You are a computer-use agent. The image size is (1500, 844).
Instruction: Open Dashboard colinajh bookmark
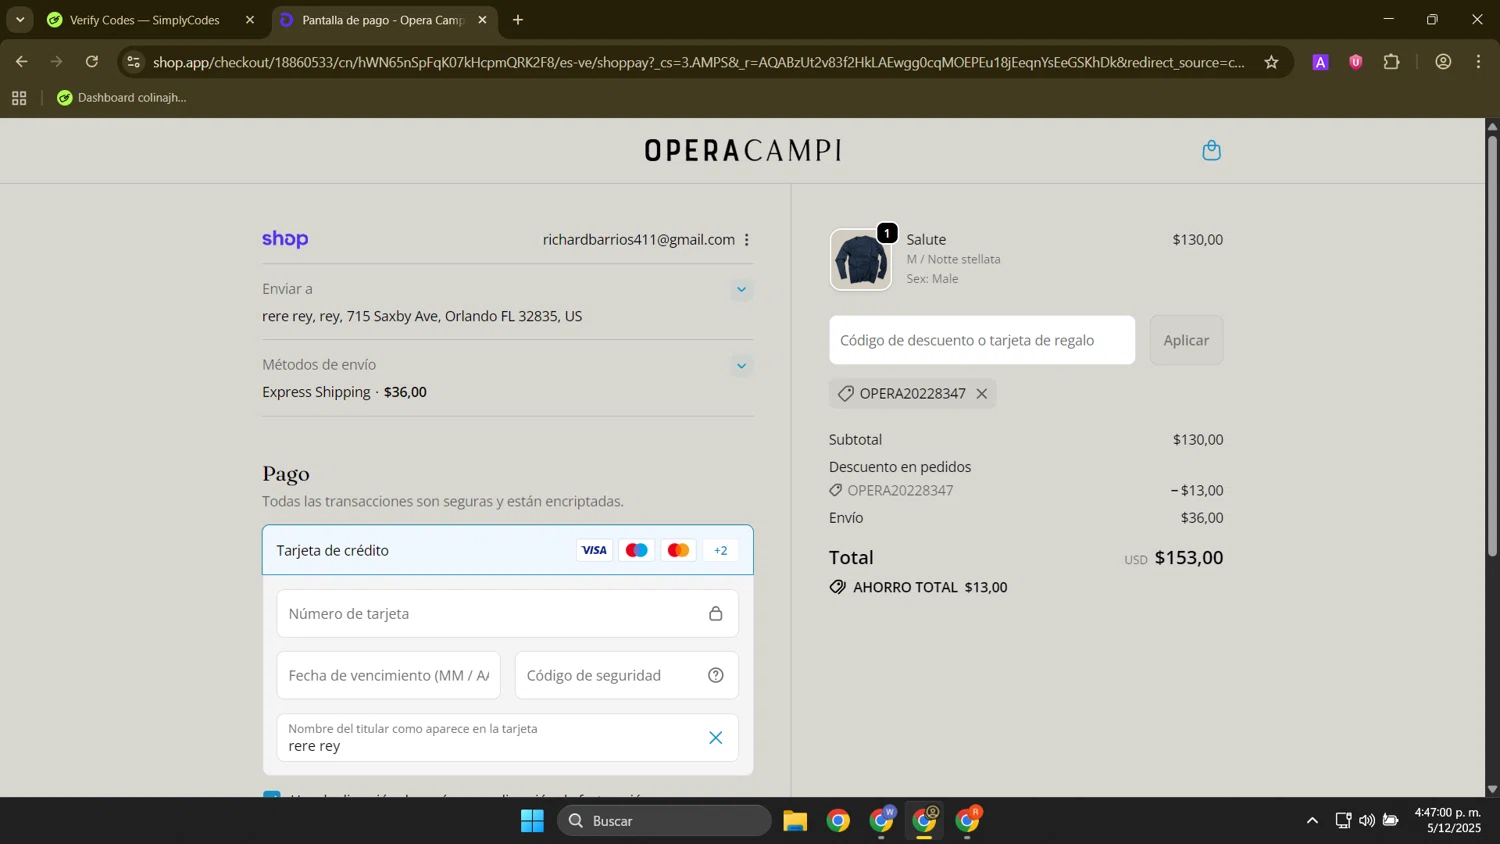pos(122,98)
